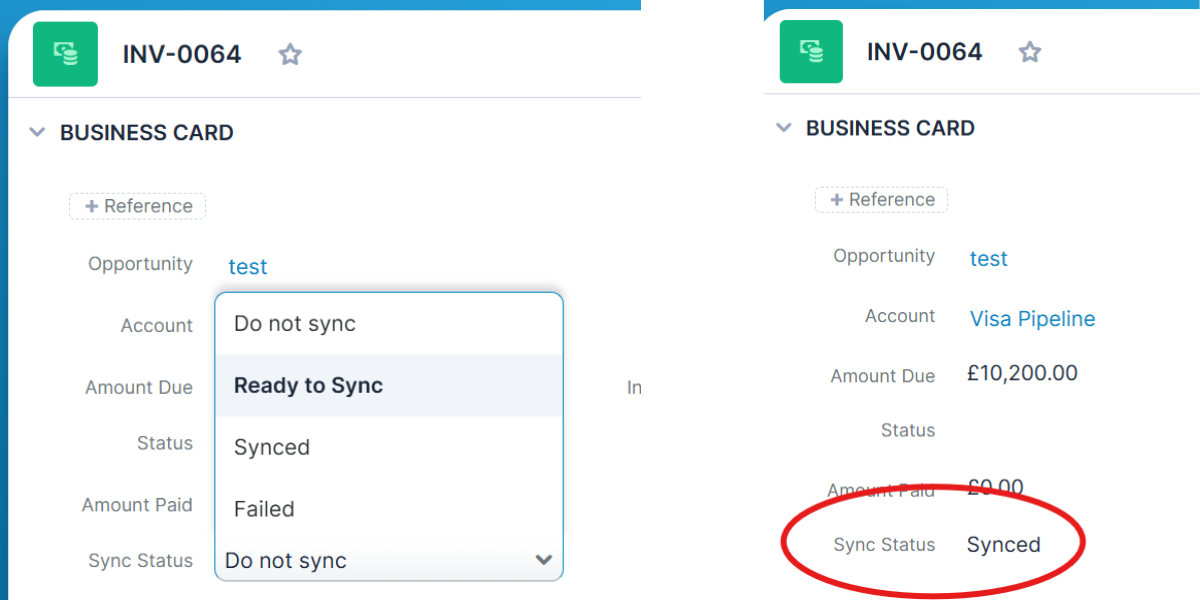Click the INV-0064 title on the left
The image size is (1200, 600).
pyautogui.click(x=181, y=54)
